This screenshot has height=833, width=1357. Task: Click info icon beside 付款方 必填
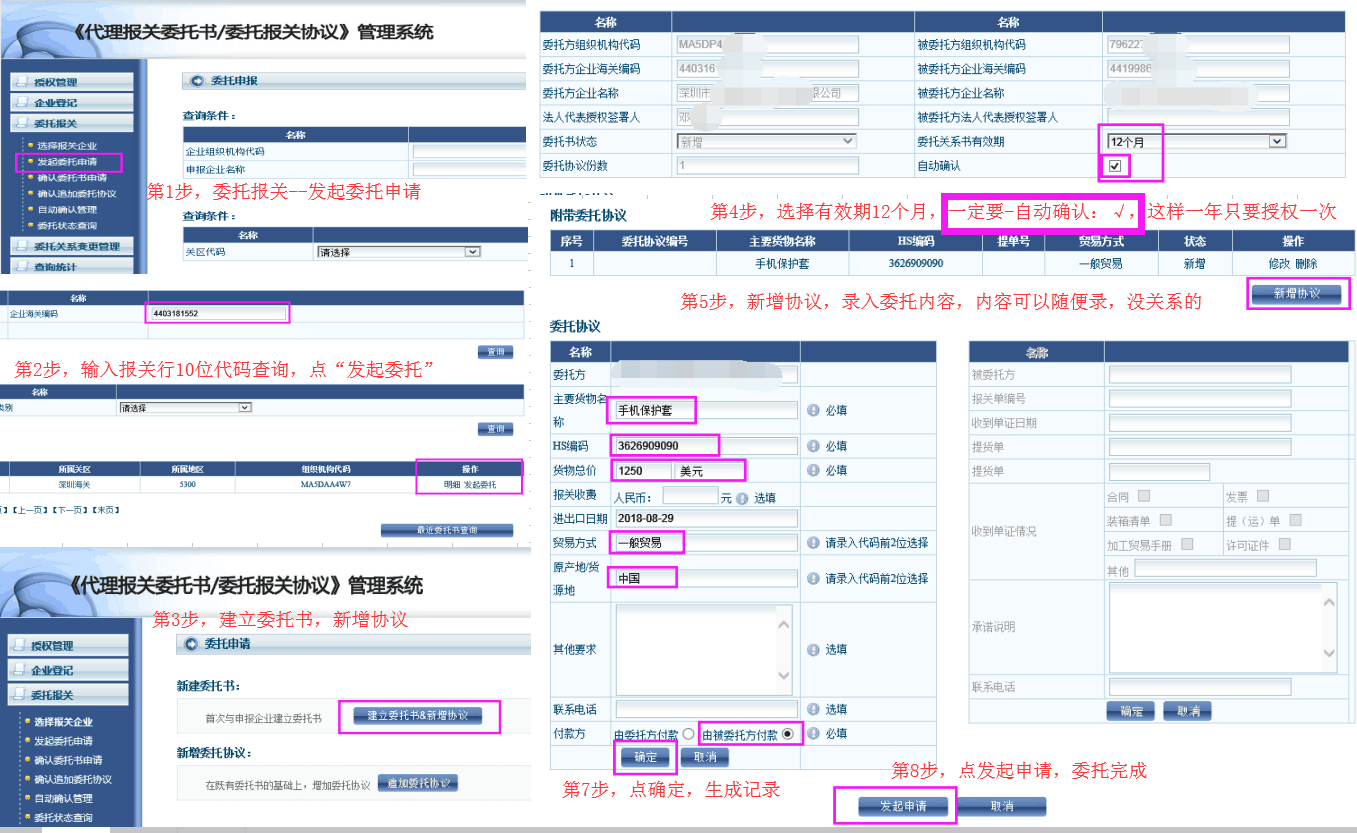coord(813,733)
